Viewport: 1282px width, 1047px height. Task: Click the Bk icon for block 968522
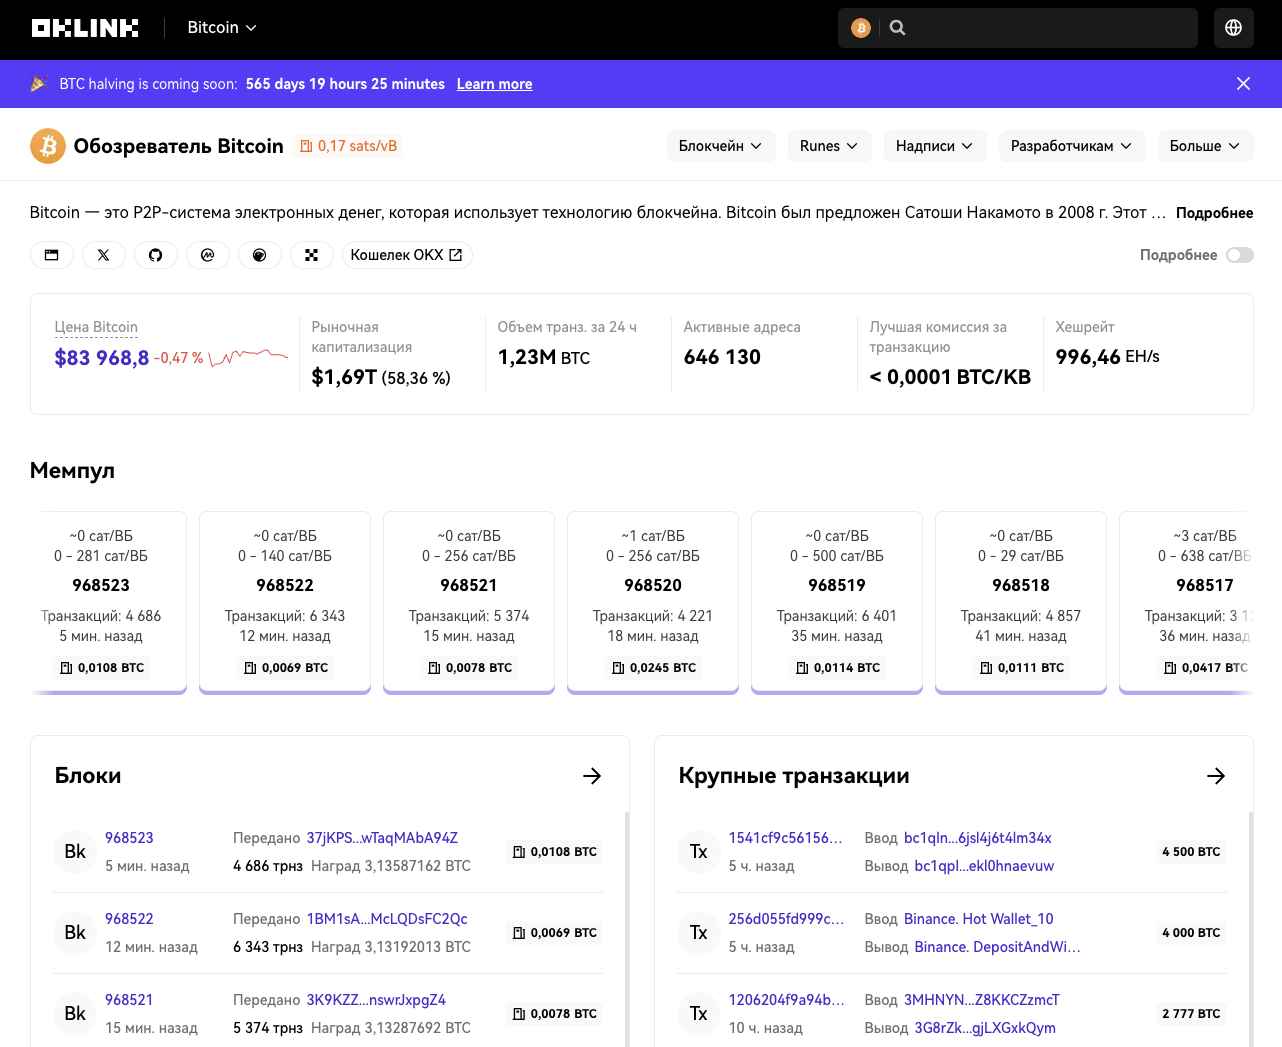[75, 933]
